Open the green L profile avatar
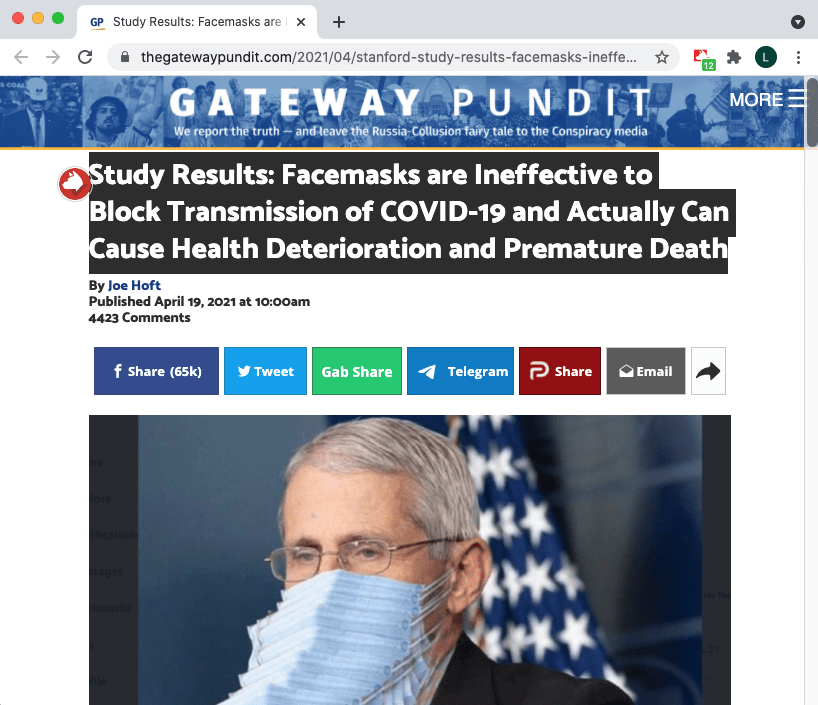 (766, 57)
